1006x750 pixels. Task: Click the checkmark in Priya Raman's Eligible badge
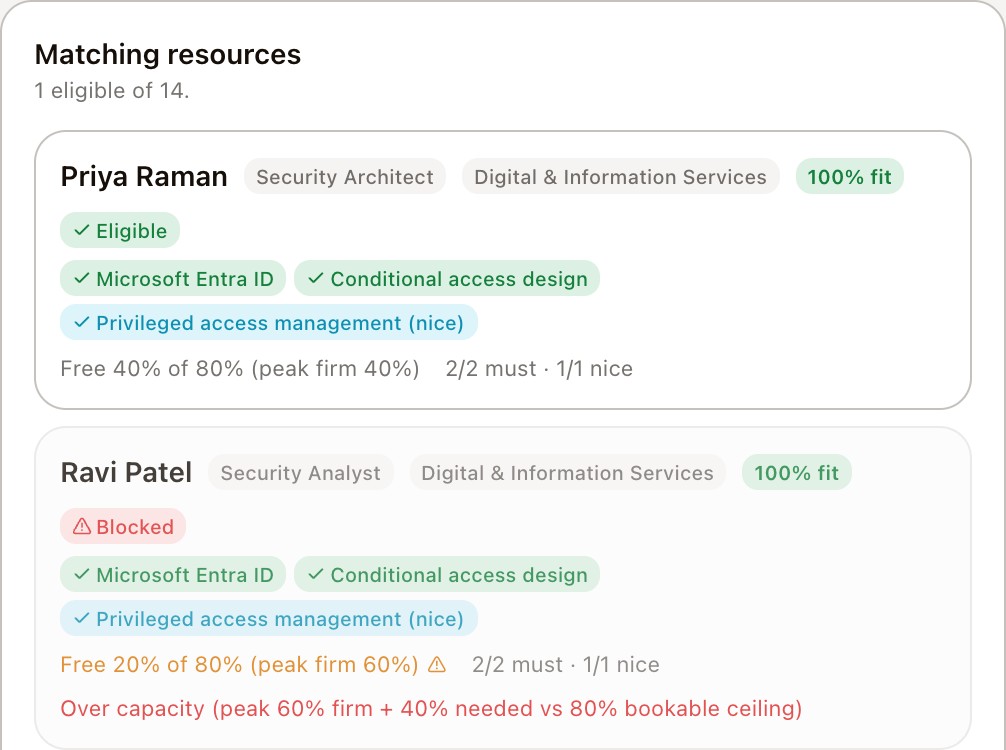81,230
